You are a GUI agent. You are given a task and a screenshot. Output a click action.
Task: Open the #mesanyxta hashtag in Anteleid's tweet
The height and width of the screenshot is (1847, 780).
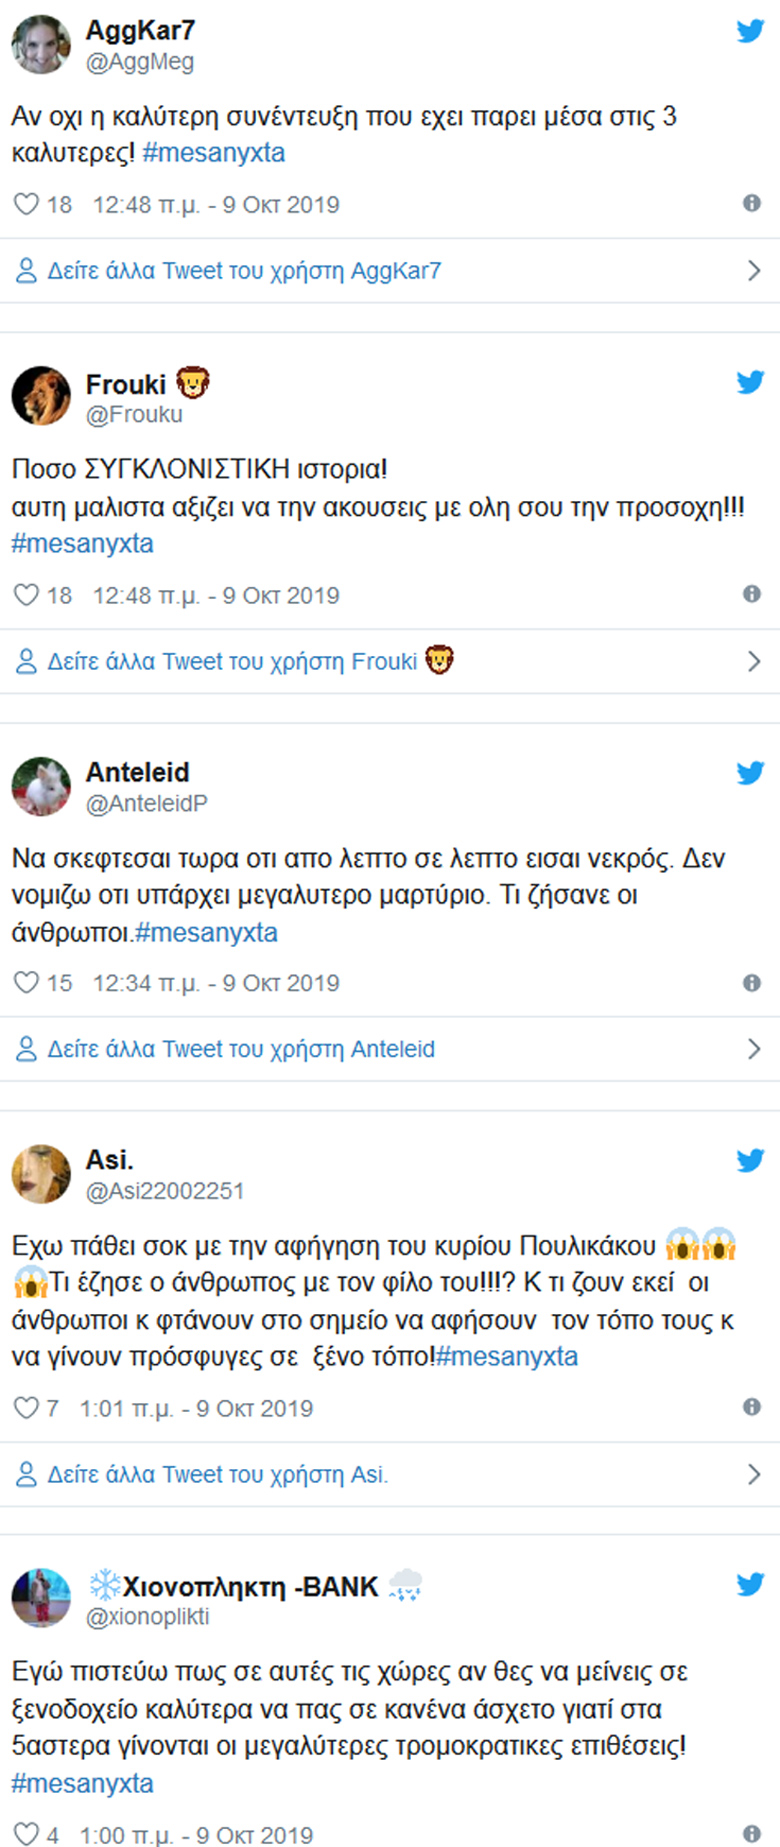click(x=206, y=932)
